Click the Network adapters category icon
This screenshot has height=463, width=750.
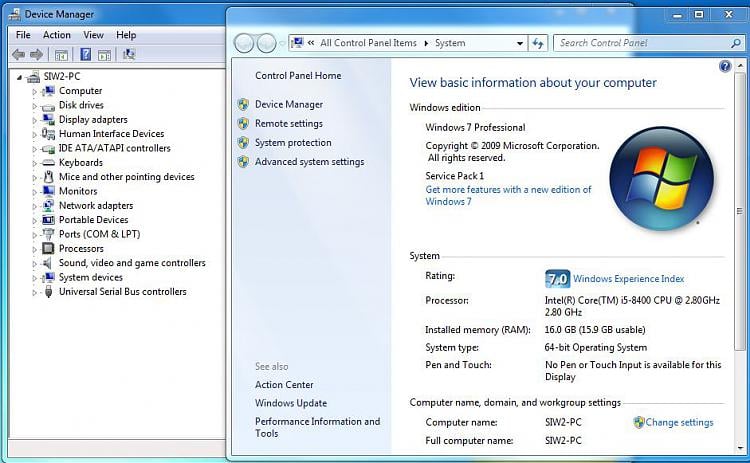click(48, 206)
